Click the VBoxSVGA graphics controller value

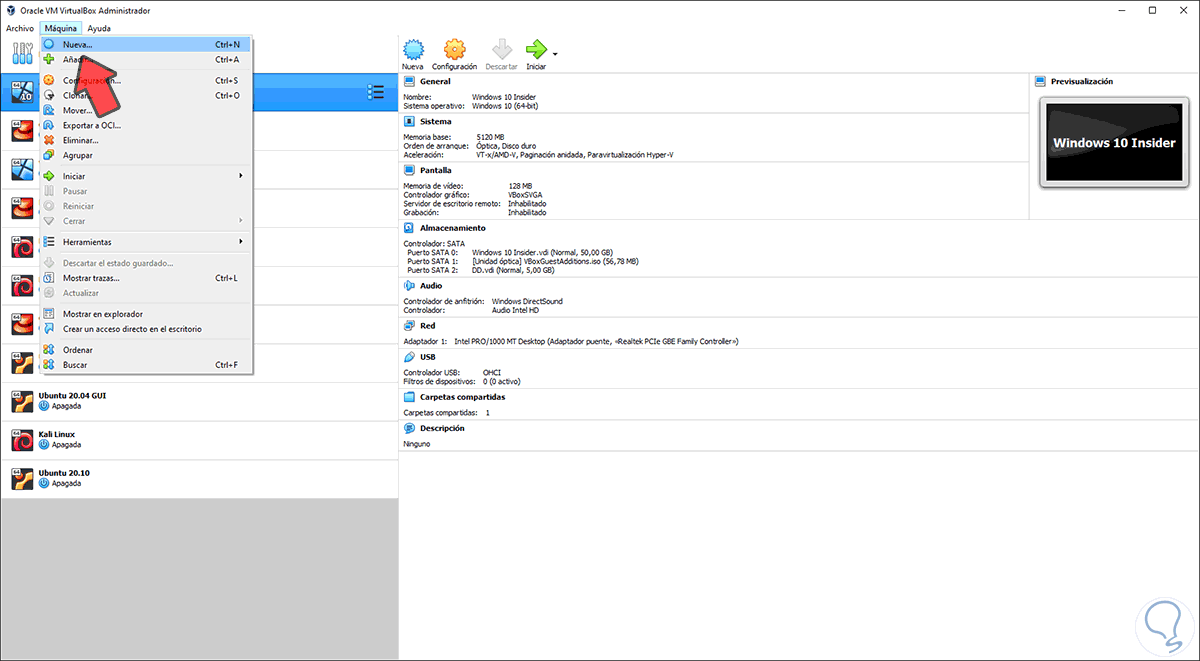coord(527,194)
